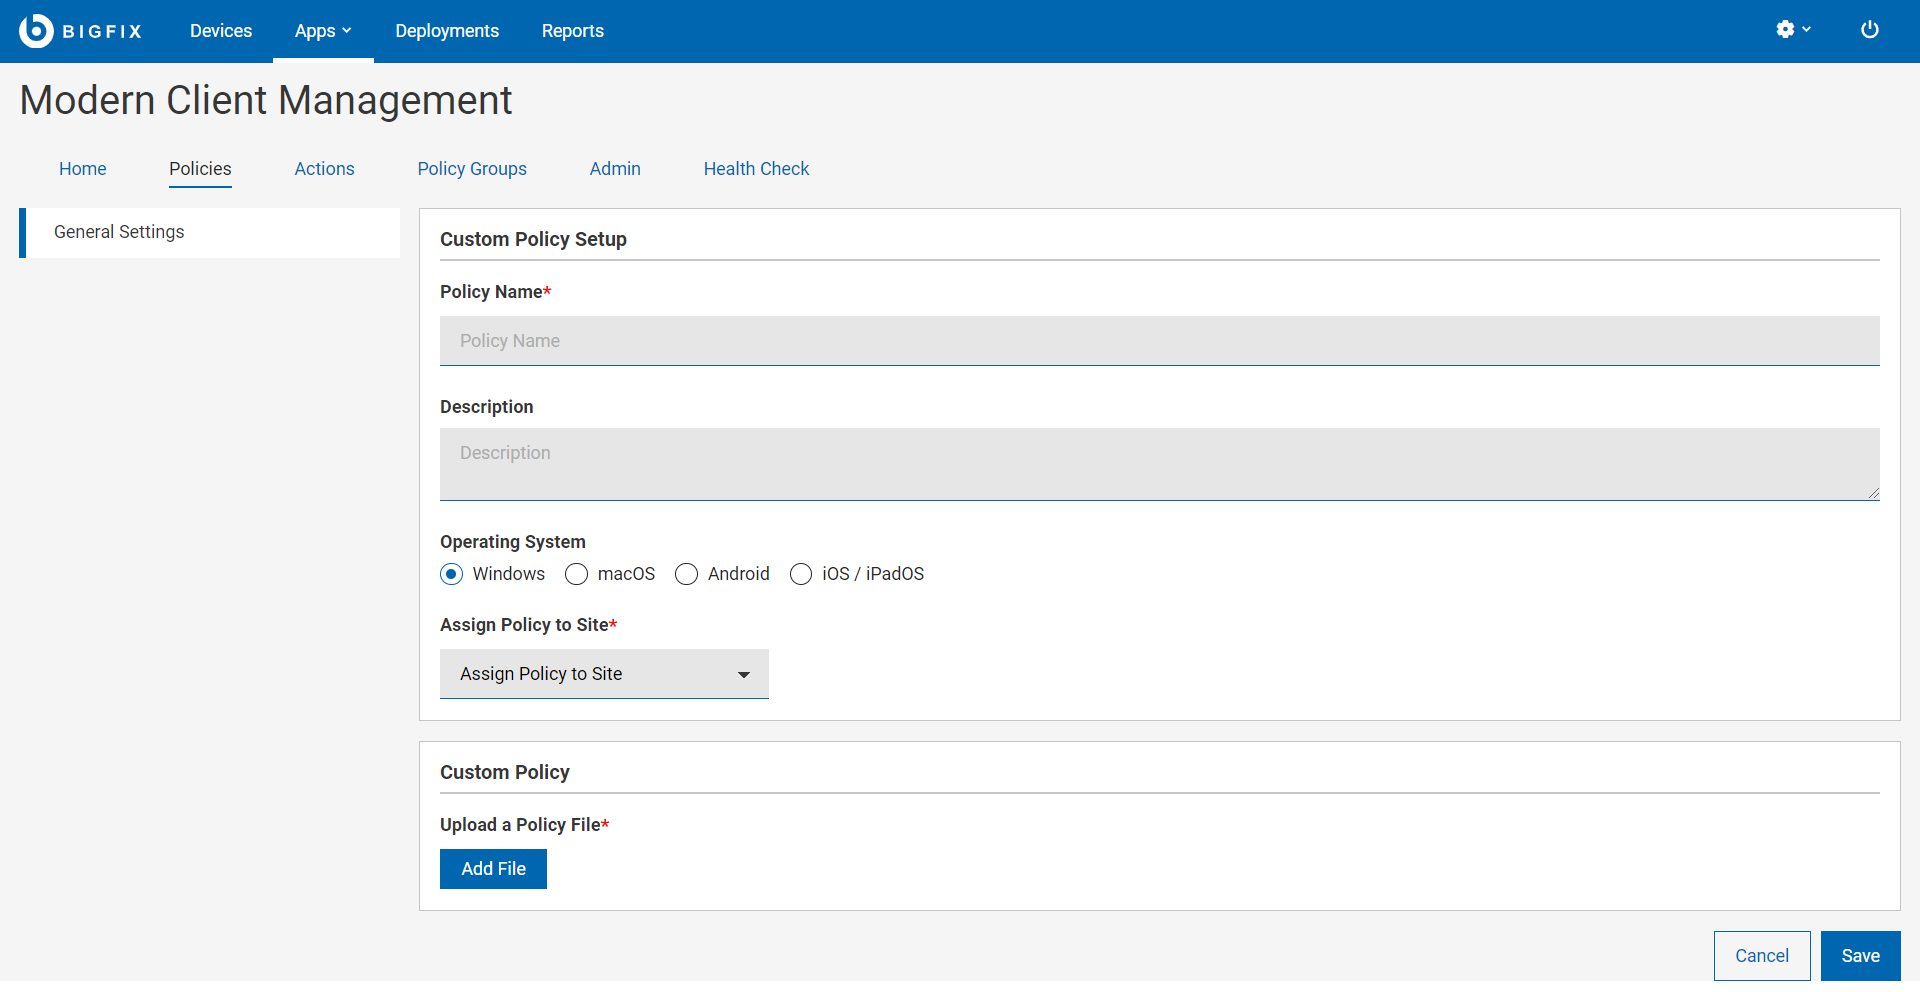Viewport: 1920px width, 992px height.
Task: Click the Add File button
Action: point(493,869)
